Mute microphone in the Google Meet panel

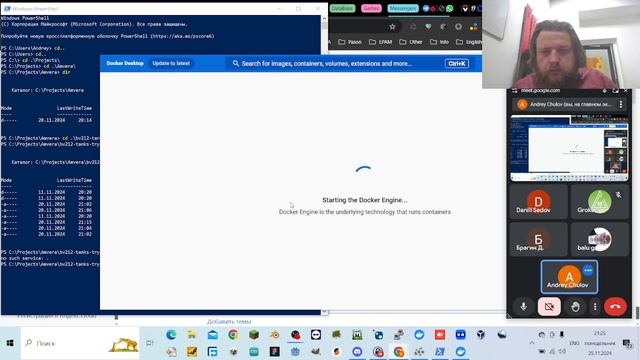524,306
